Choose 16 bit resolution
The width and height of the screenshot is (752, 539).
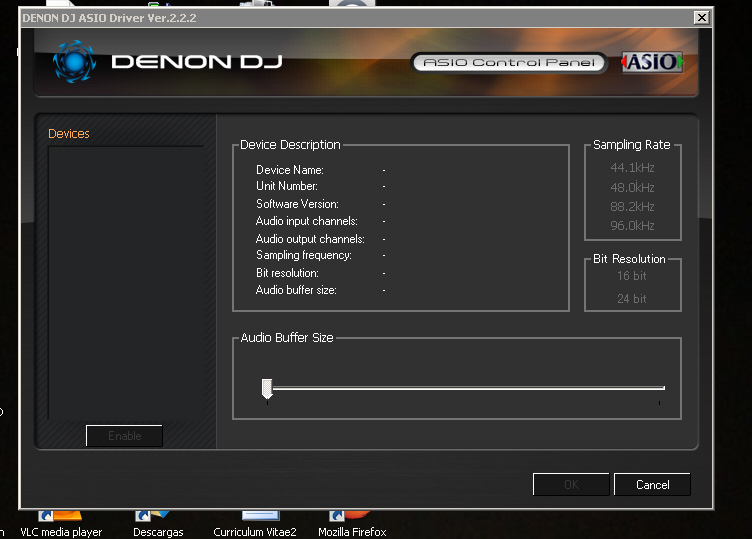[632, 276]
